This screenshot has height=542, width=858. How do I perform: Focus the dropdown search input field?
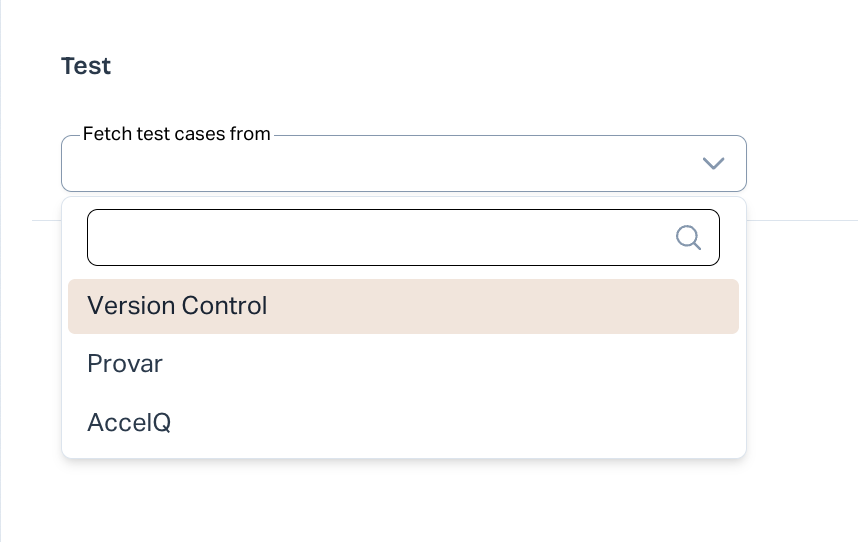[380, 237]
